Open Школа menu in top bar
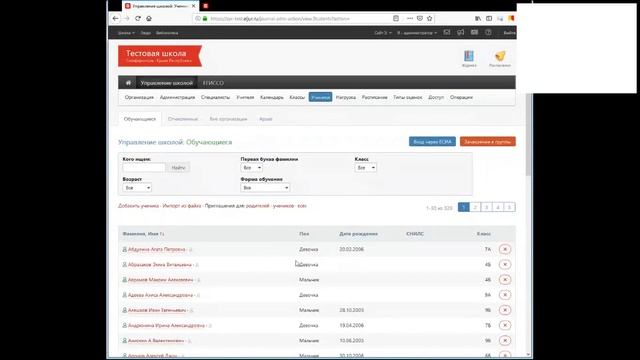This screenshot has height=360, width=640. click(126, 33)
